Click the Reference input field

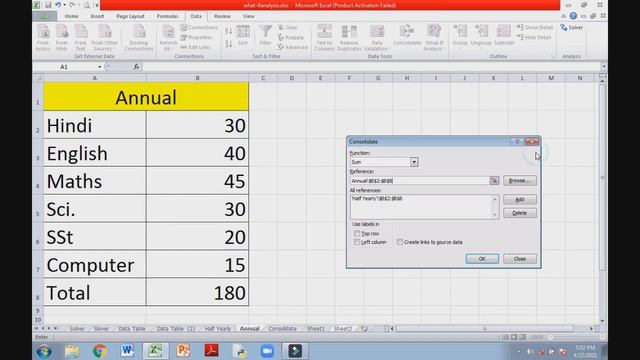coord(419,180)
